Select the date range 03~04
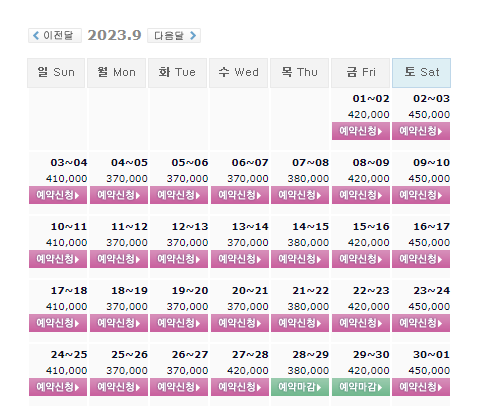Screen dimensions: 478x418 pyautogui.click(x=69, y=163)
